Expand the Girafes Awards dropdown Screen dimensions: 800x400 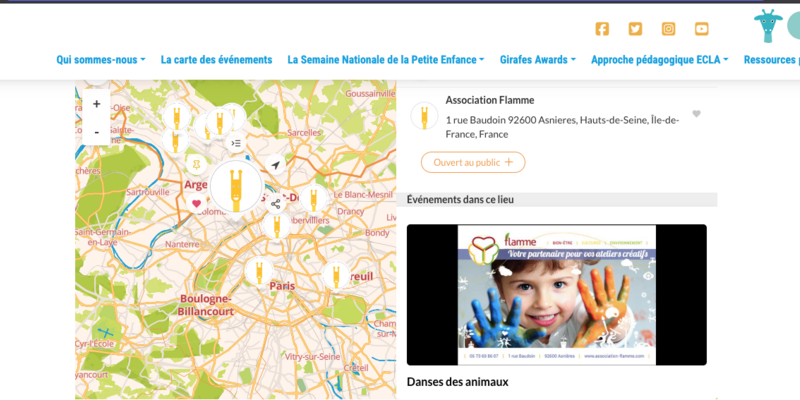pos(537,60)
